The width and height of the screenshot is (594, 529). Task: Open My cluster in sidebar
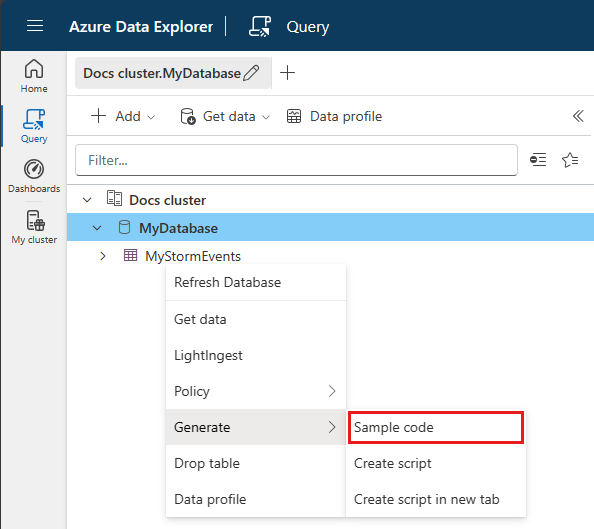tap(34, 227)
